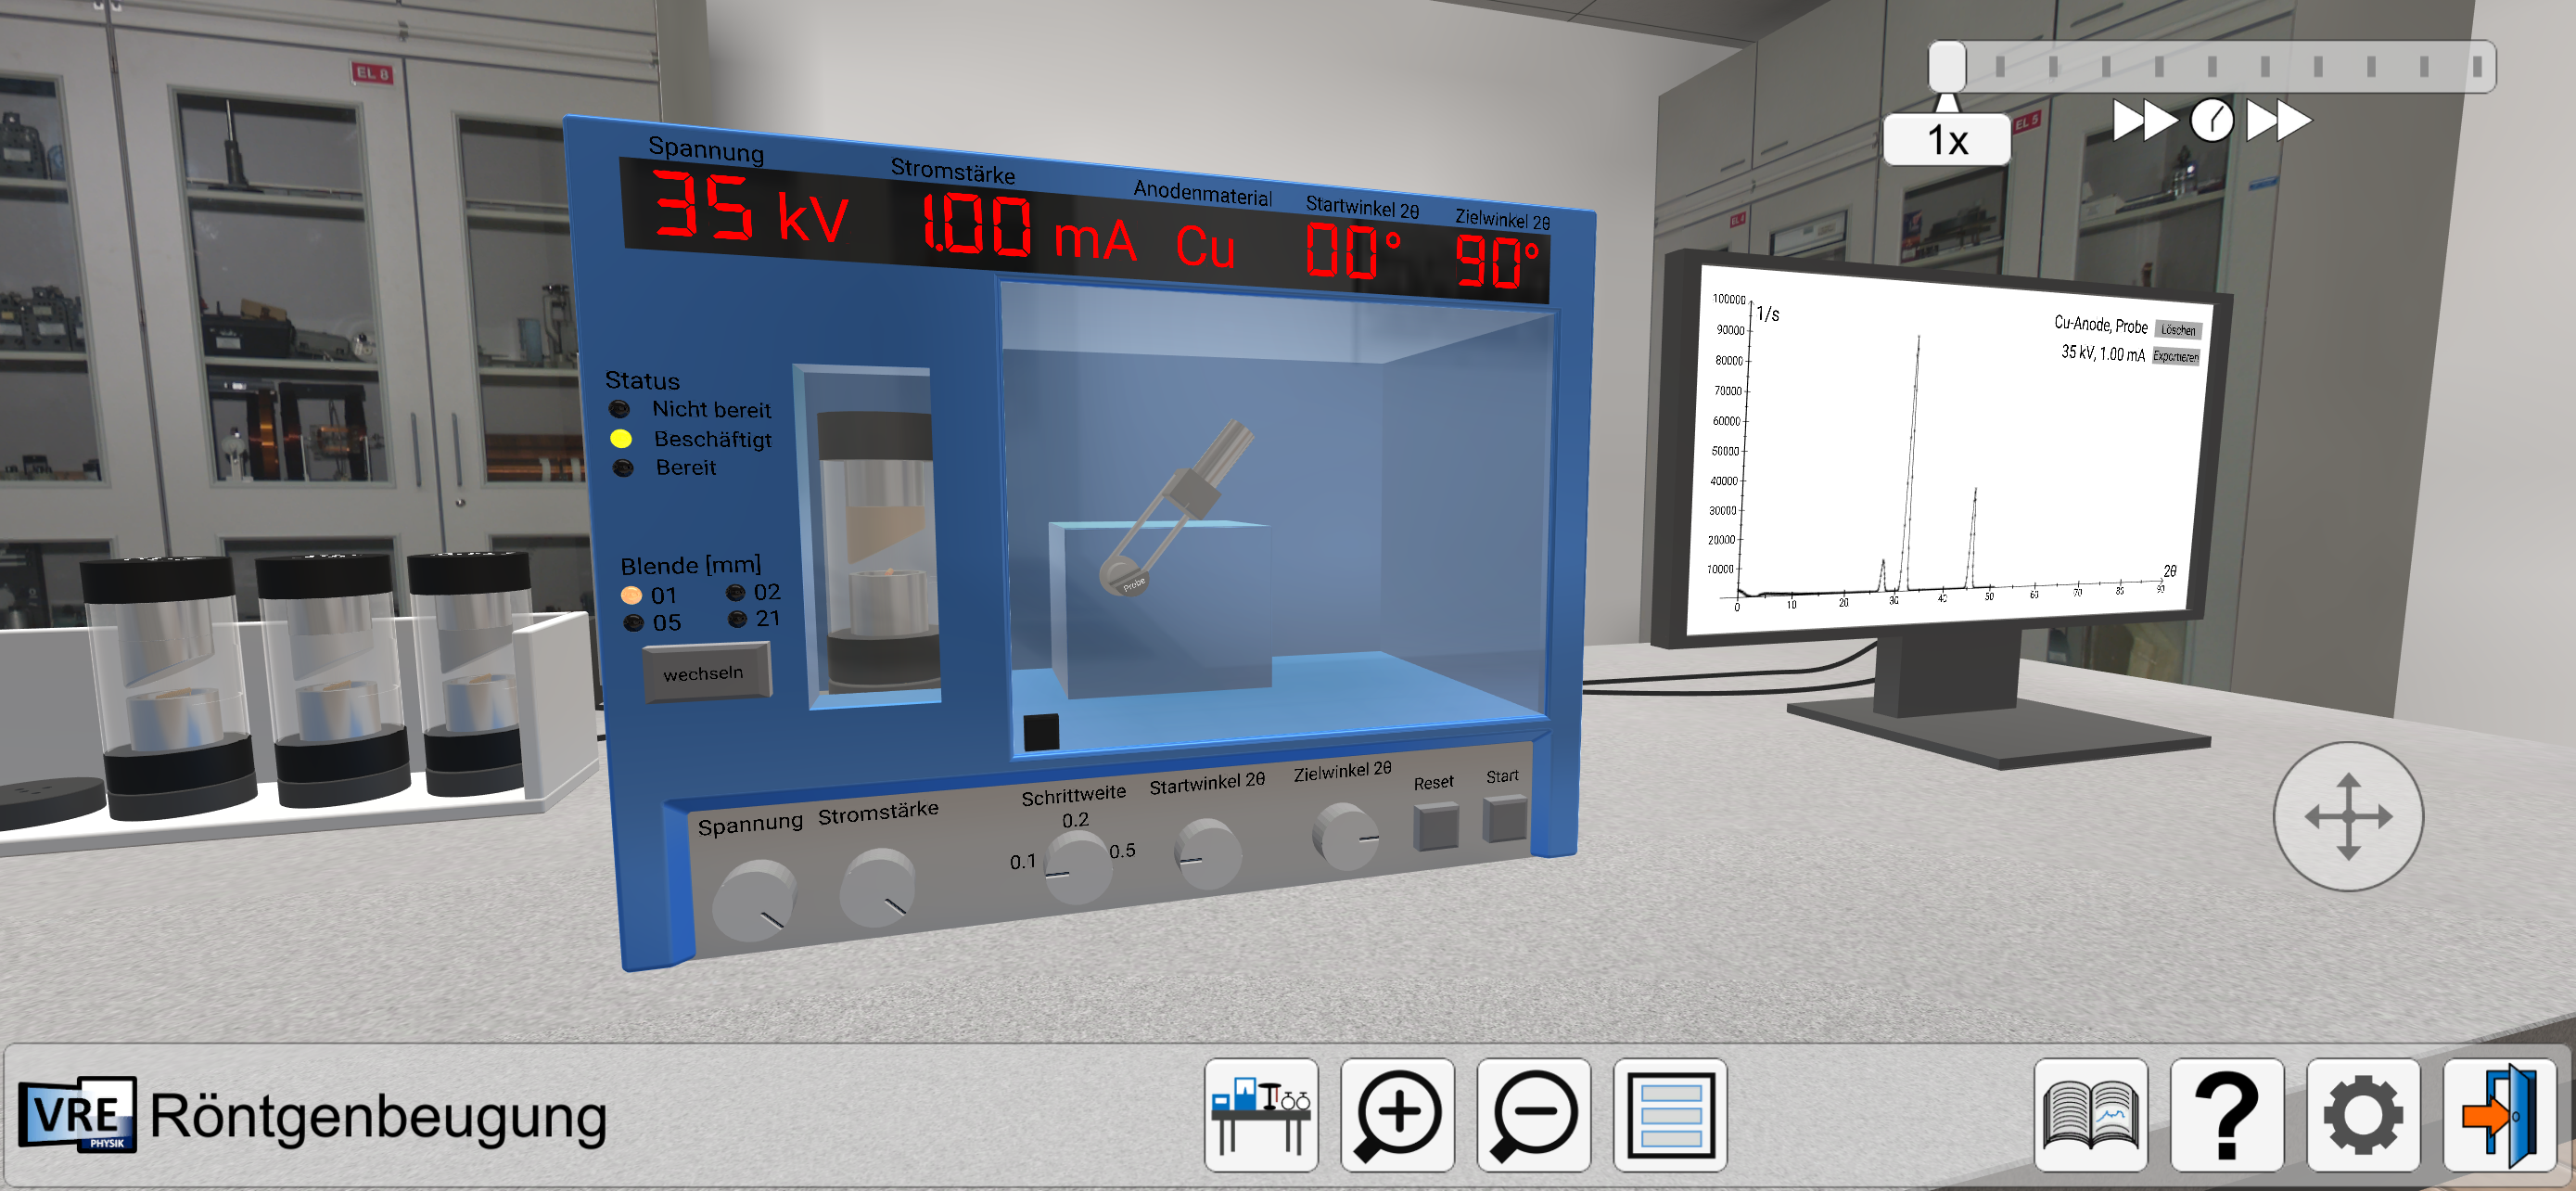Screen dimensions: 2576x1191
Task: Select 21 mm aperture indicator
Action: click(x=738, y=619)
